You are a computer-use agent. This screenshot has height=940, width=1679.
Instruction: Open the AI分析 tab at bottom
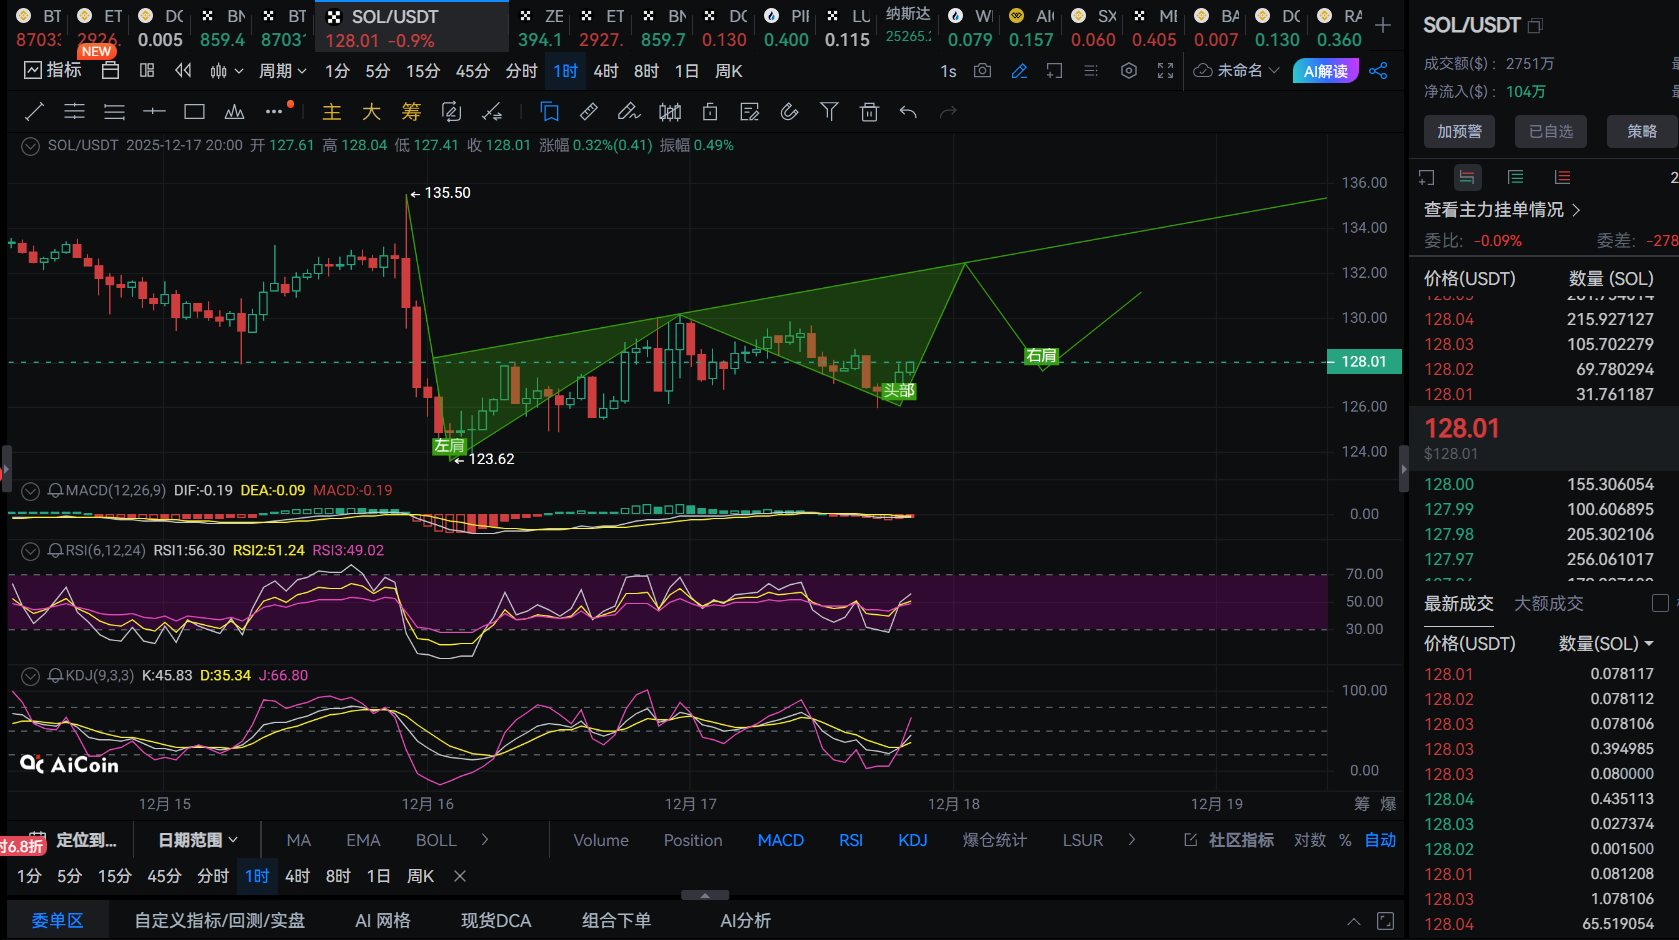745,920
